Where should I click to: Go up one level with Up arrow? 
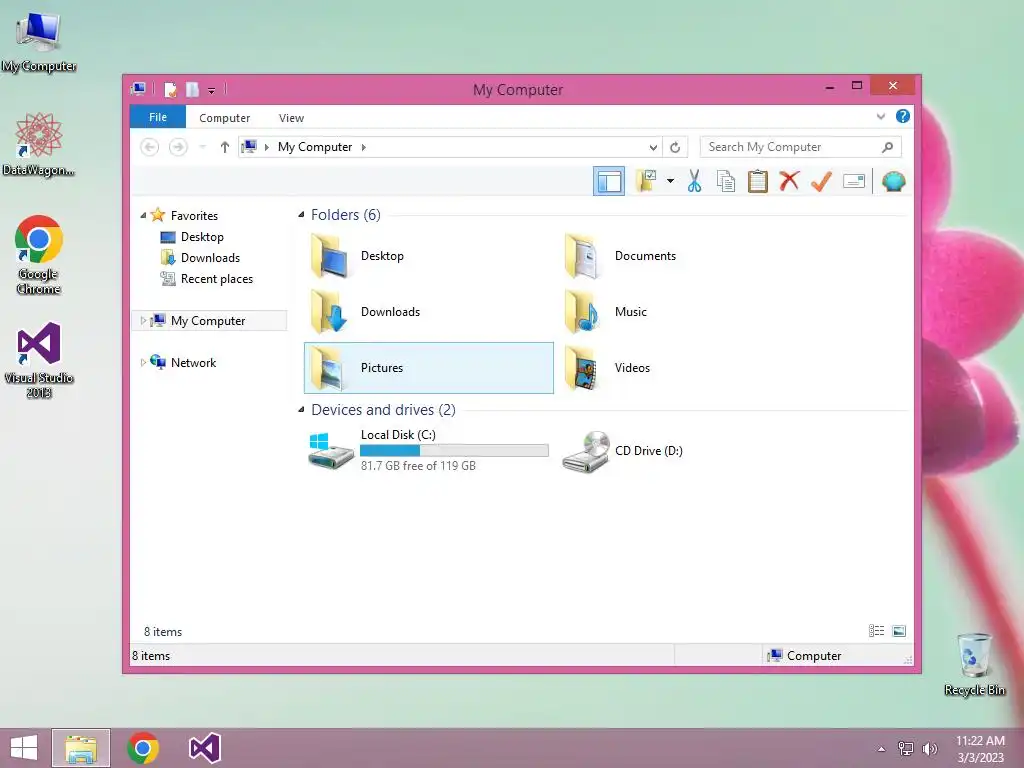click(x=225, y=147)
